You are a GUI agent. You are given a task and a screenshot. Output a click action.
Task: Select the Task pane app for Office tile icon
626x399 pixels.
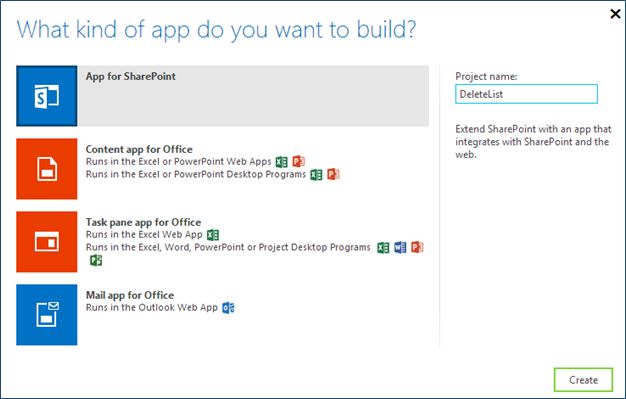click(x=47, y=242)
